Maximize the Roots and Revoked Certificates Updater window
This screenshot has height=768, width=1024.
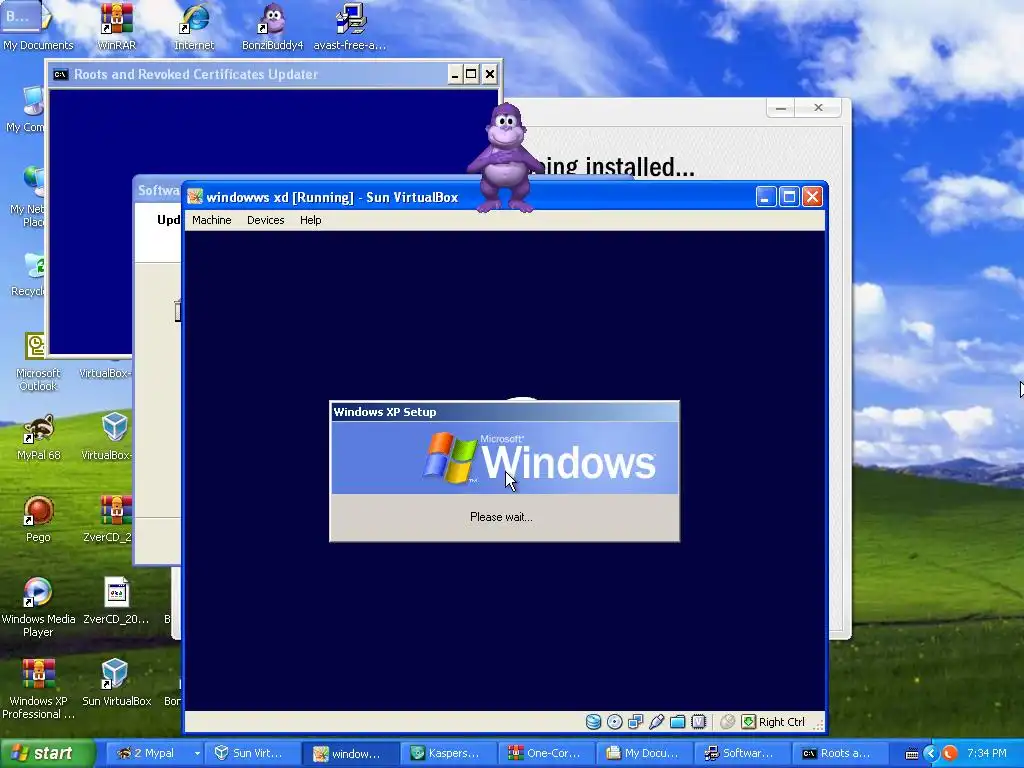click(x=472, y=74)
